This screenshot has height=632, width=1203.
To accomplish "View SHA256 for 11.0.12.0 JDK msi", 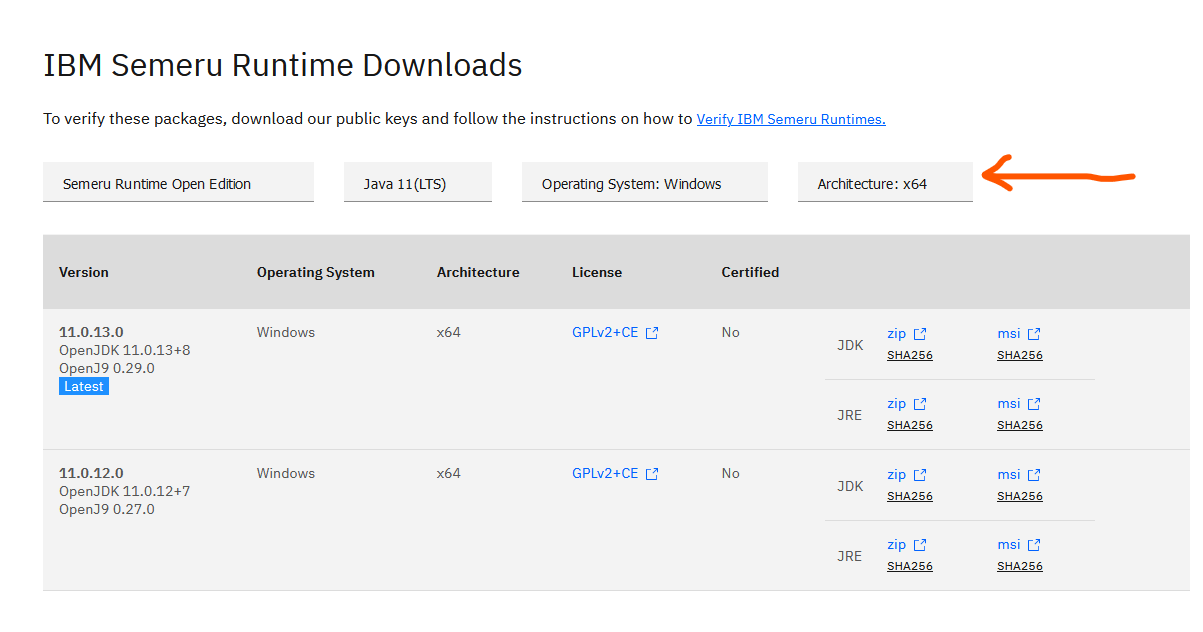I will (x=1020, y=496).
